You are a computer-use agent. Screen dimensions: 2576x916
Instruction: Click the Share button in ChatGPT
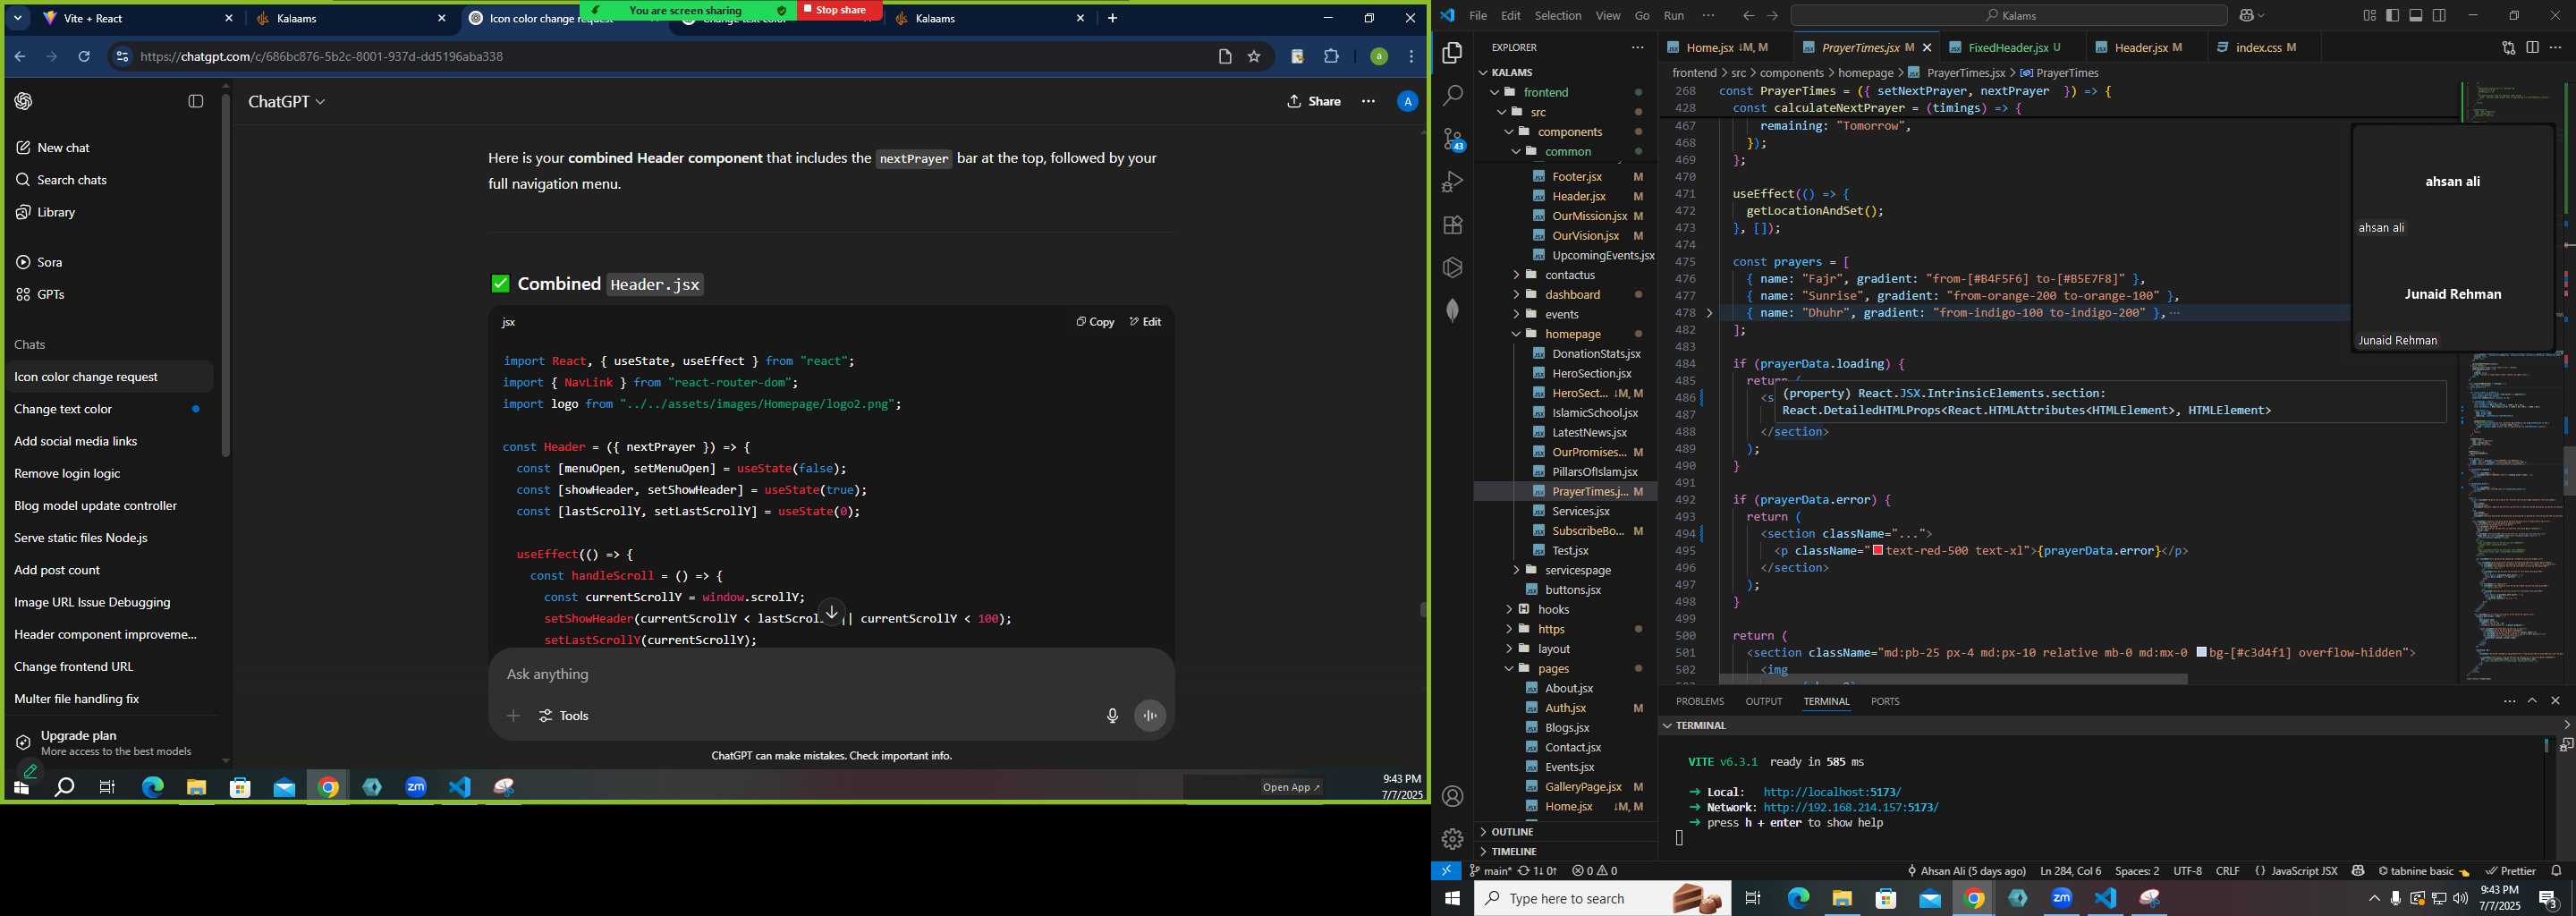(x=1313, y=101)
